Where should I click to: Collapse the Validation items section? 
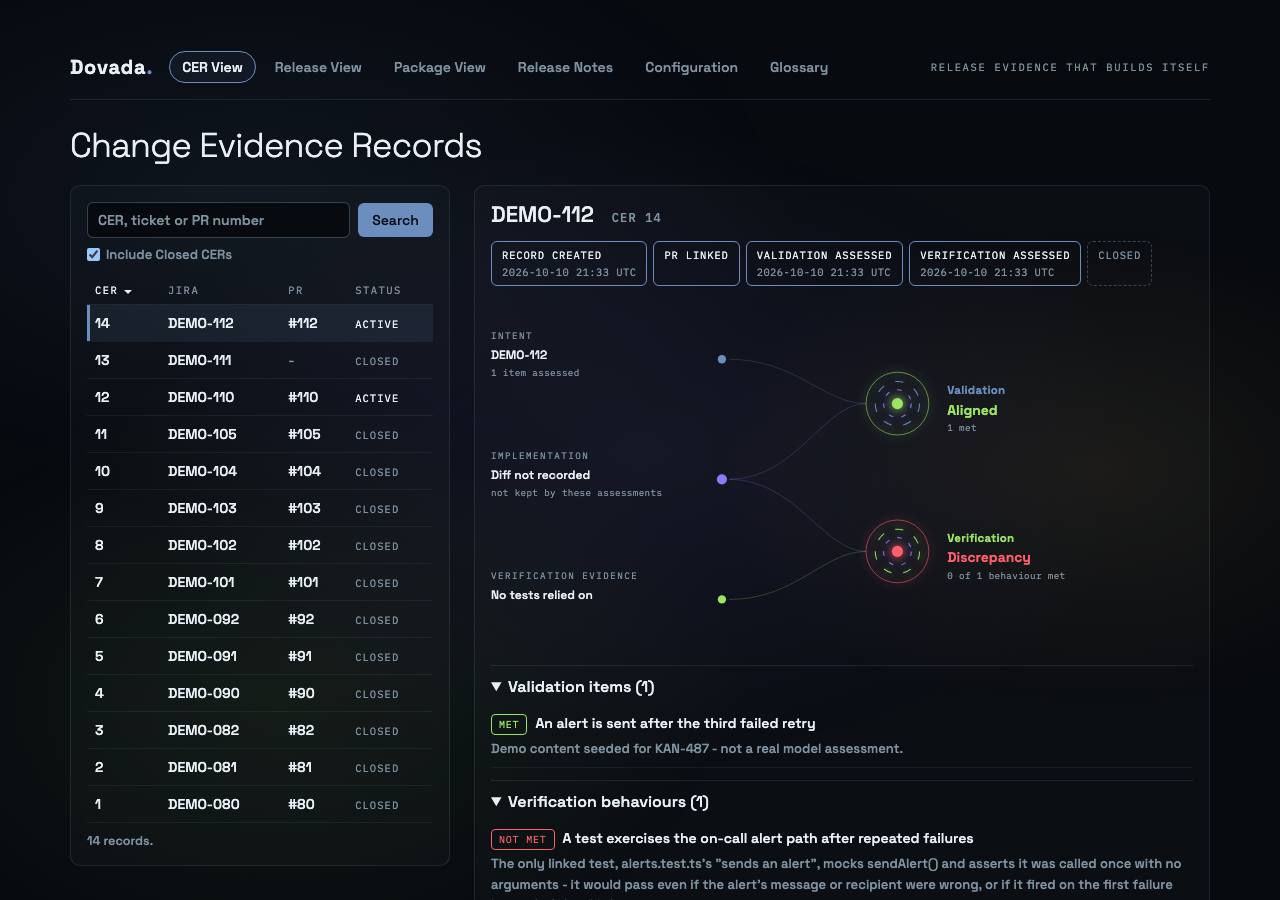[x=572, y=687]
